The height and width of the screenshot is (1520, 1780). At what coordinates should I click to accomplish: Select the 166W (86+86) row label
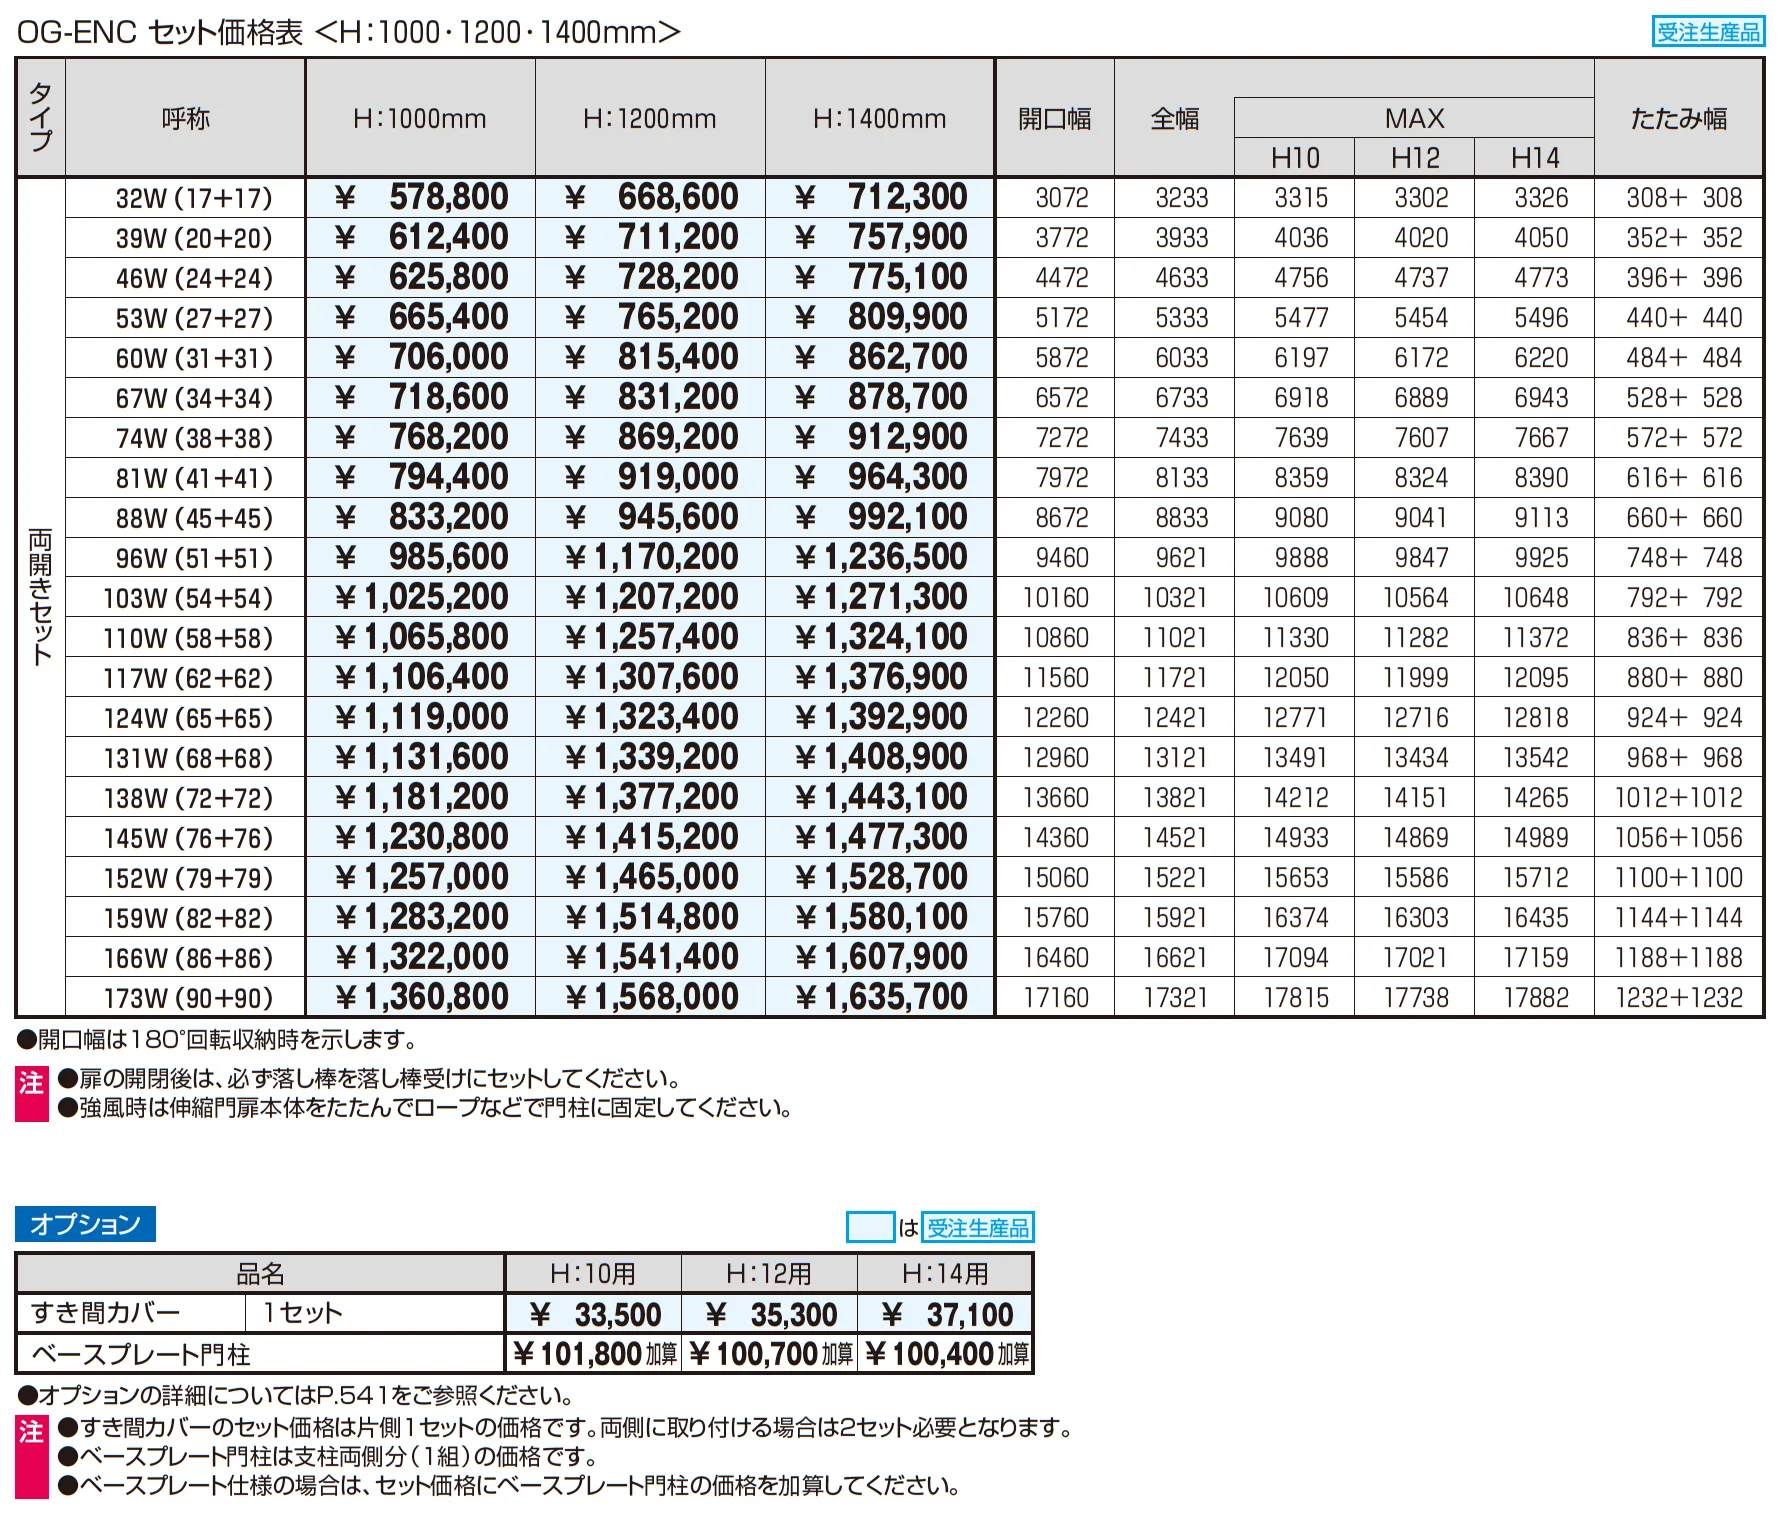coord(188,958)
